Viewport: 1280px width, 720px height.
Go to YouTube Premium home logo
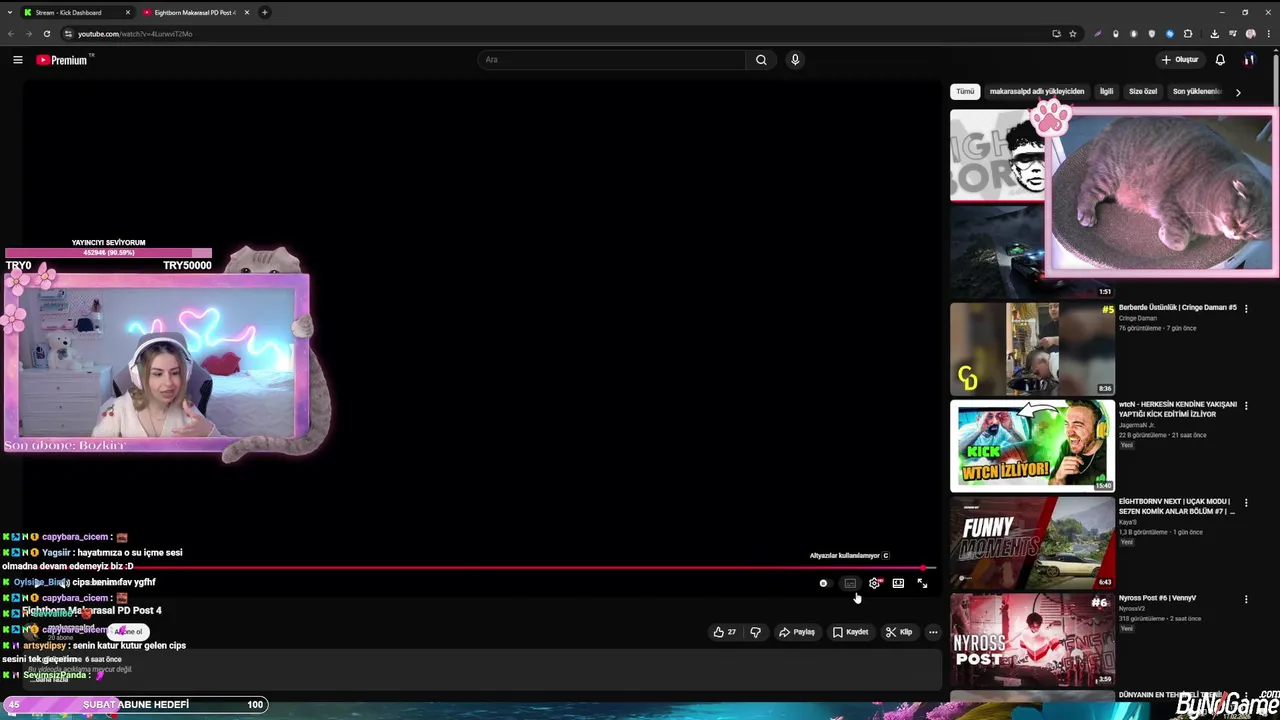tap(62, 60)
